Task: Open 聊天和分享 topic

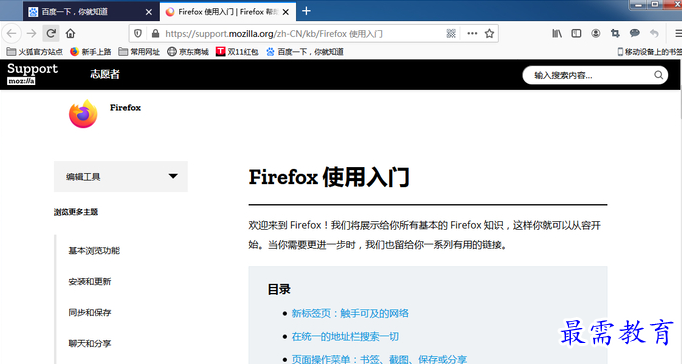Action: pos(90,343)
